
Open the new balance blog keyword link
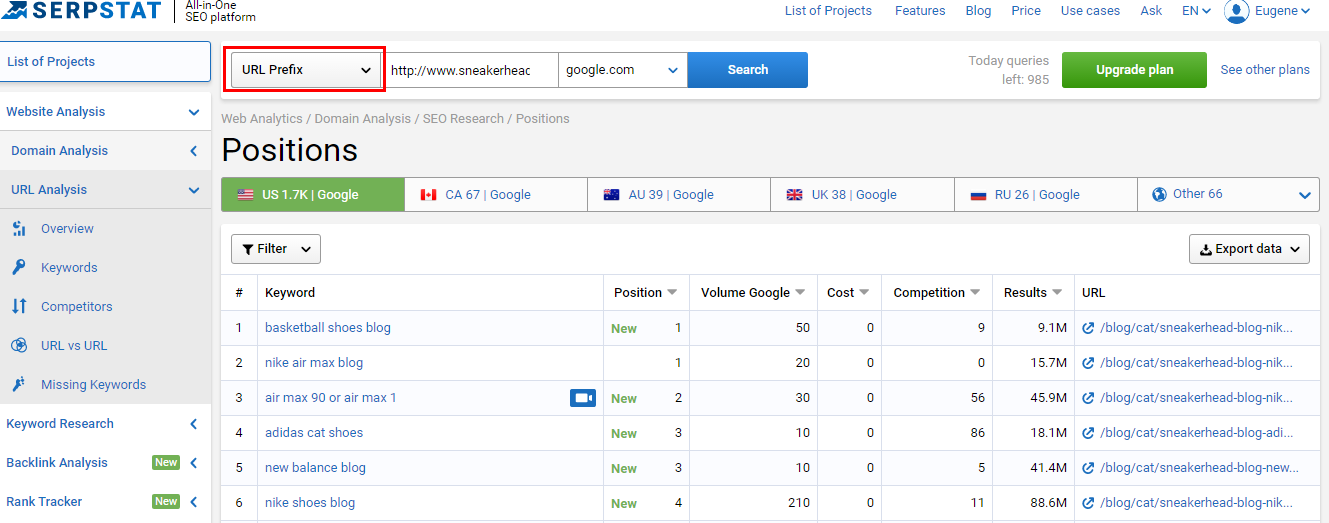[315, 468]
